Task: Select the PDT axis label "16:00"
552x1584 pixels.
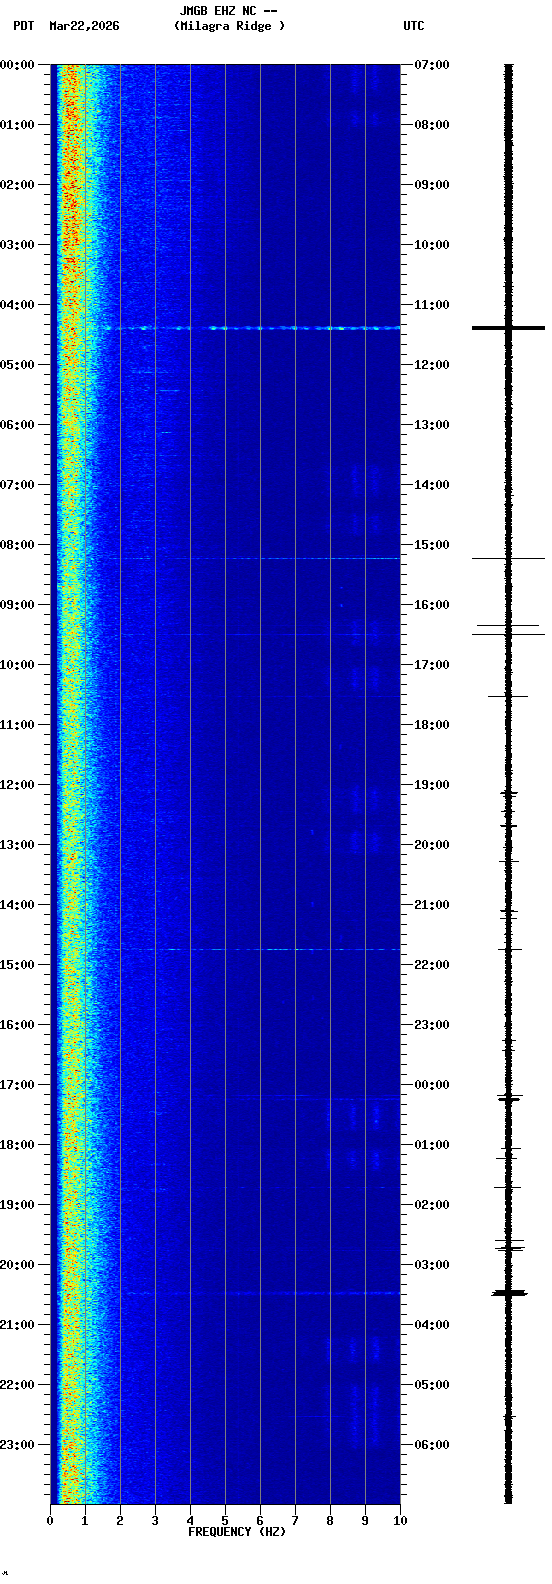Action: tap(17, 1025)
